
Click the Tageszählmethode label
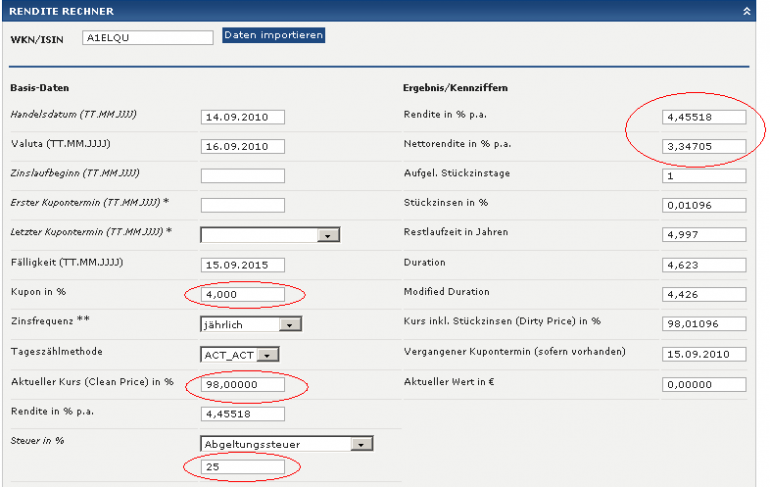coord(56,352)
